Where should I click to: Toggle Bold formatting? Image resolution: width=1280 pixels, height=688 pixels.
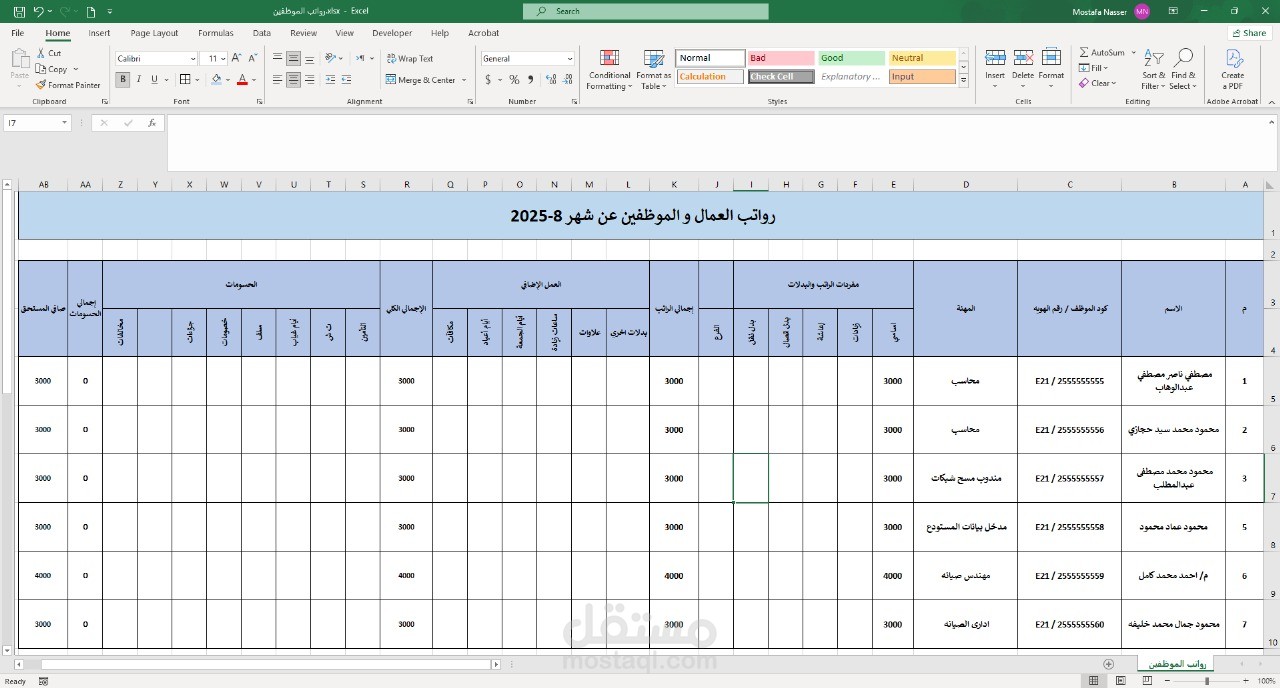(123, 80)
